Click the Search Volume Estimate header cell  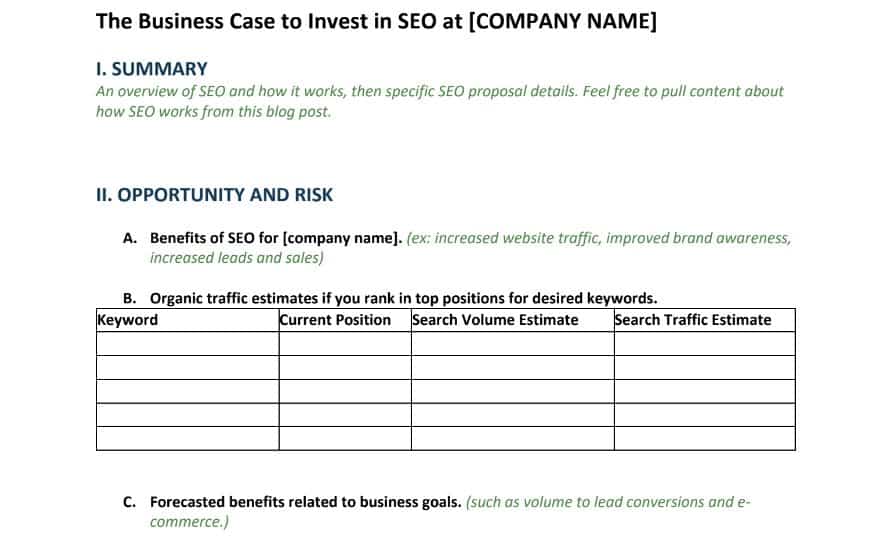pos(513,320)
